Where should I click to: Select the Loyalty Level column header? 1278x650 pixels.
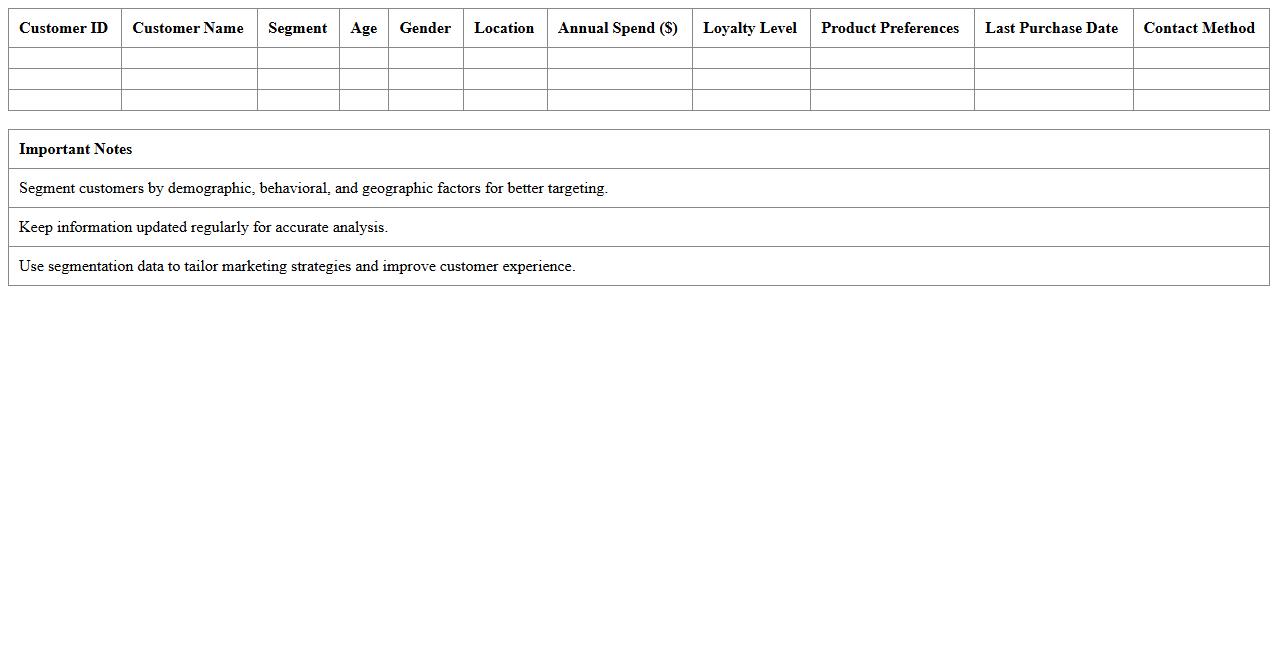point(750,28)
